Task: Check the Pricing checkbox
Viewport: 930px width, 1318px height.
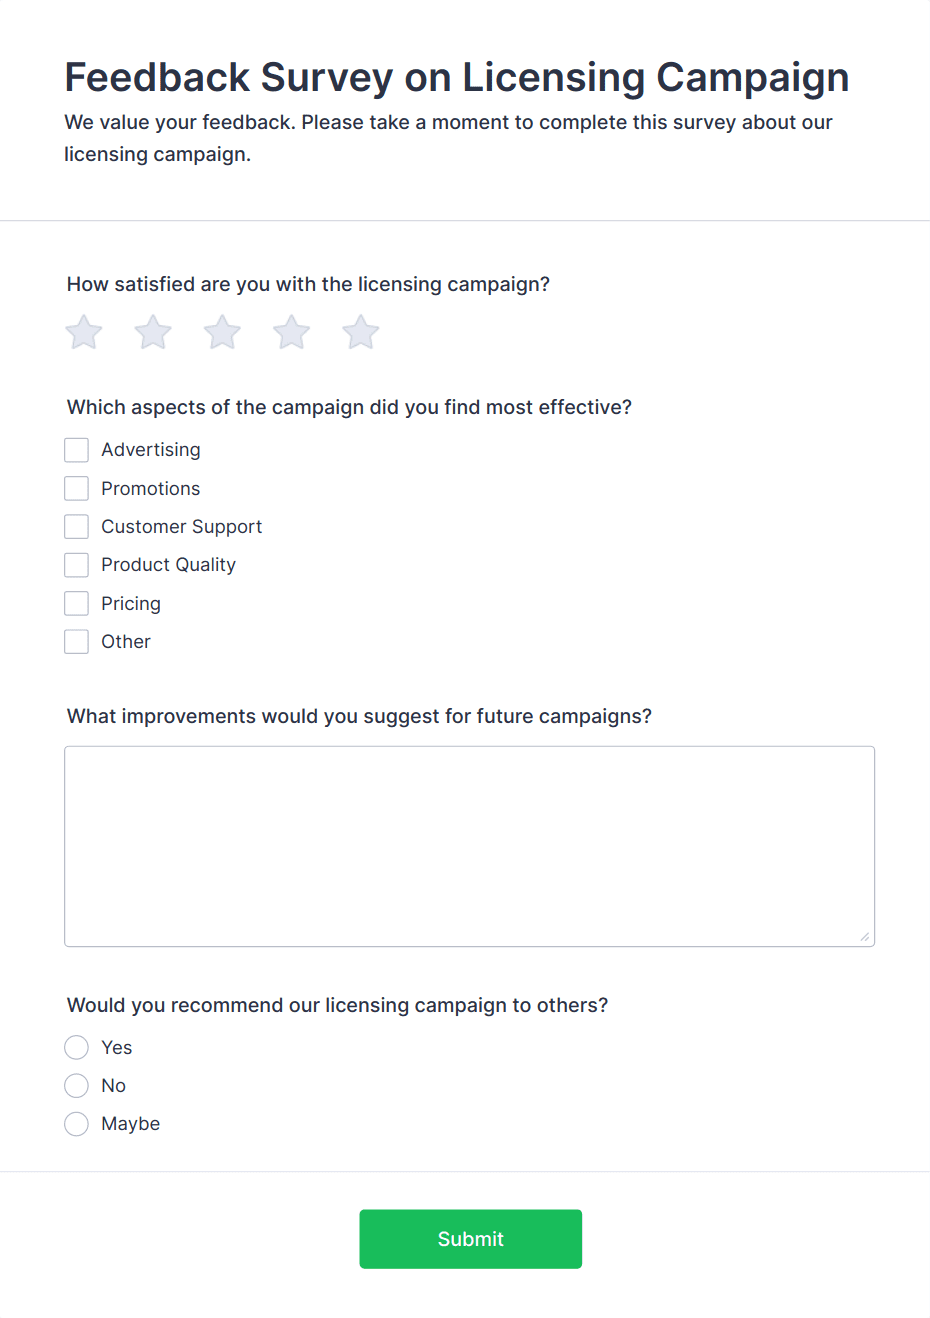Action: pos(77,603)
